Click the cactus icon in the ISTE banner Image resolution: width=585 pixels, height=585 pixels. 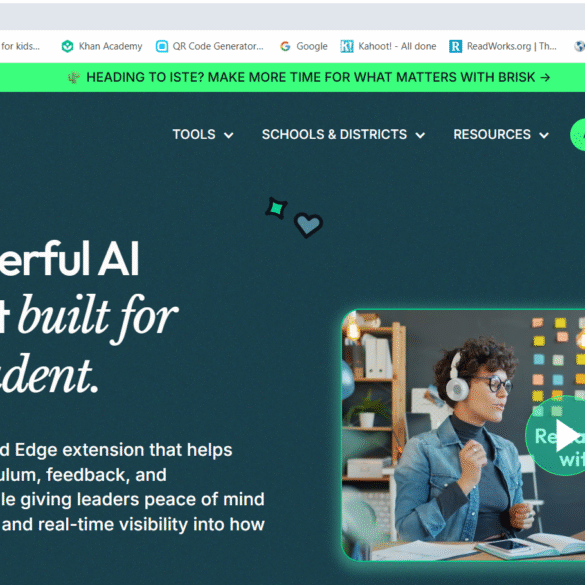click(x=73, y=77)
